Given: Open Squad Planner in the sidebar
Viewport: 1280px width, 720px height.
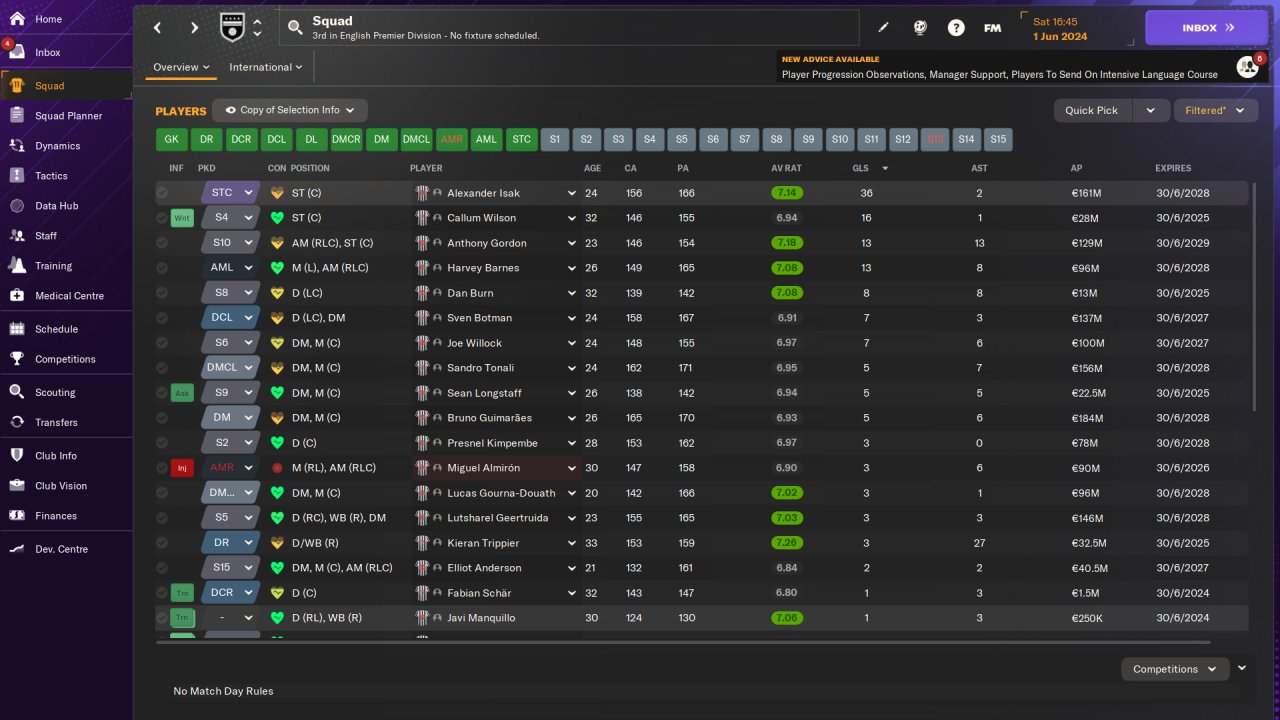Looking at the screenshot, I should point(66,116).
